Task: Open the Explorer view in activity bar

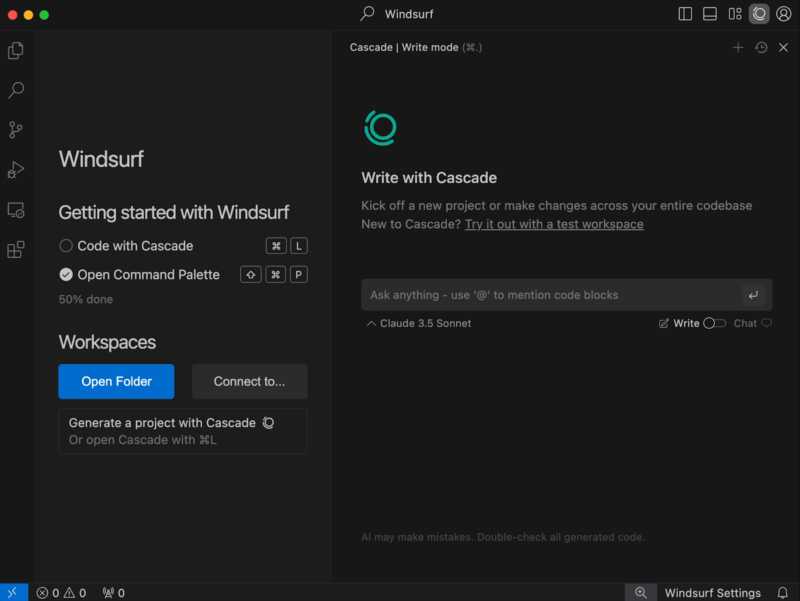Action: tap(16, 50)
